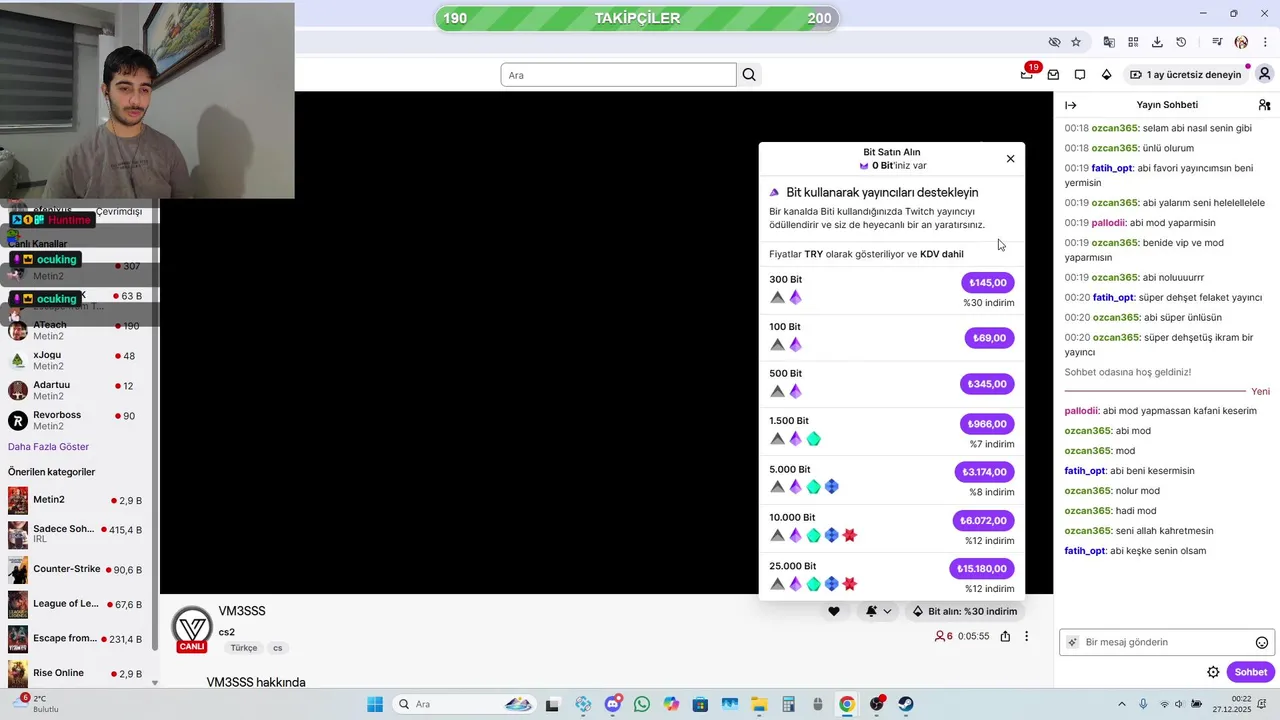Click the VM3SSS channel name
1280x720 pixels.
[242, 611]
